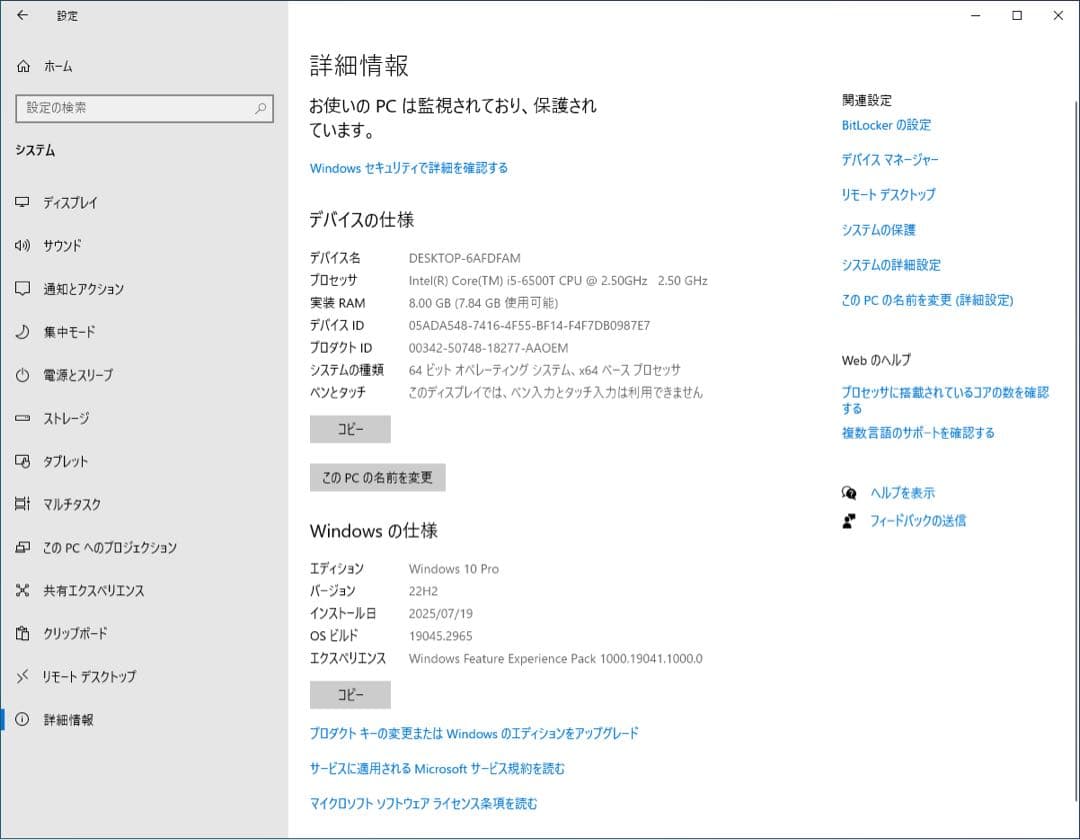The width and height of the screenshot is (1080, 840).
Task: Open リモート デスクトップ from the sidebar
Action: click(x=20, y=676)
